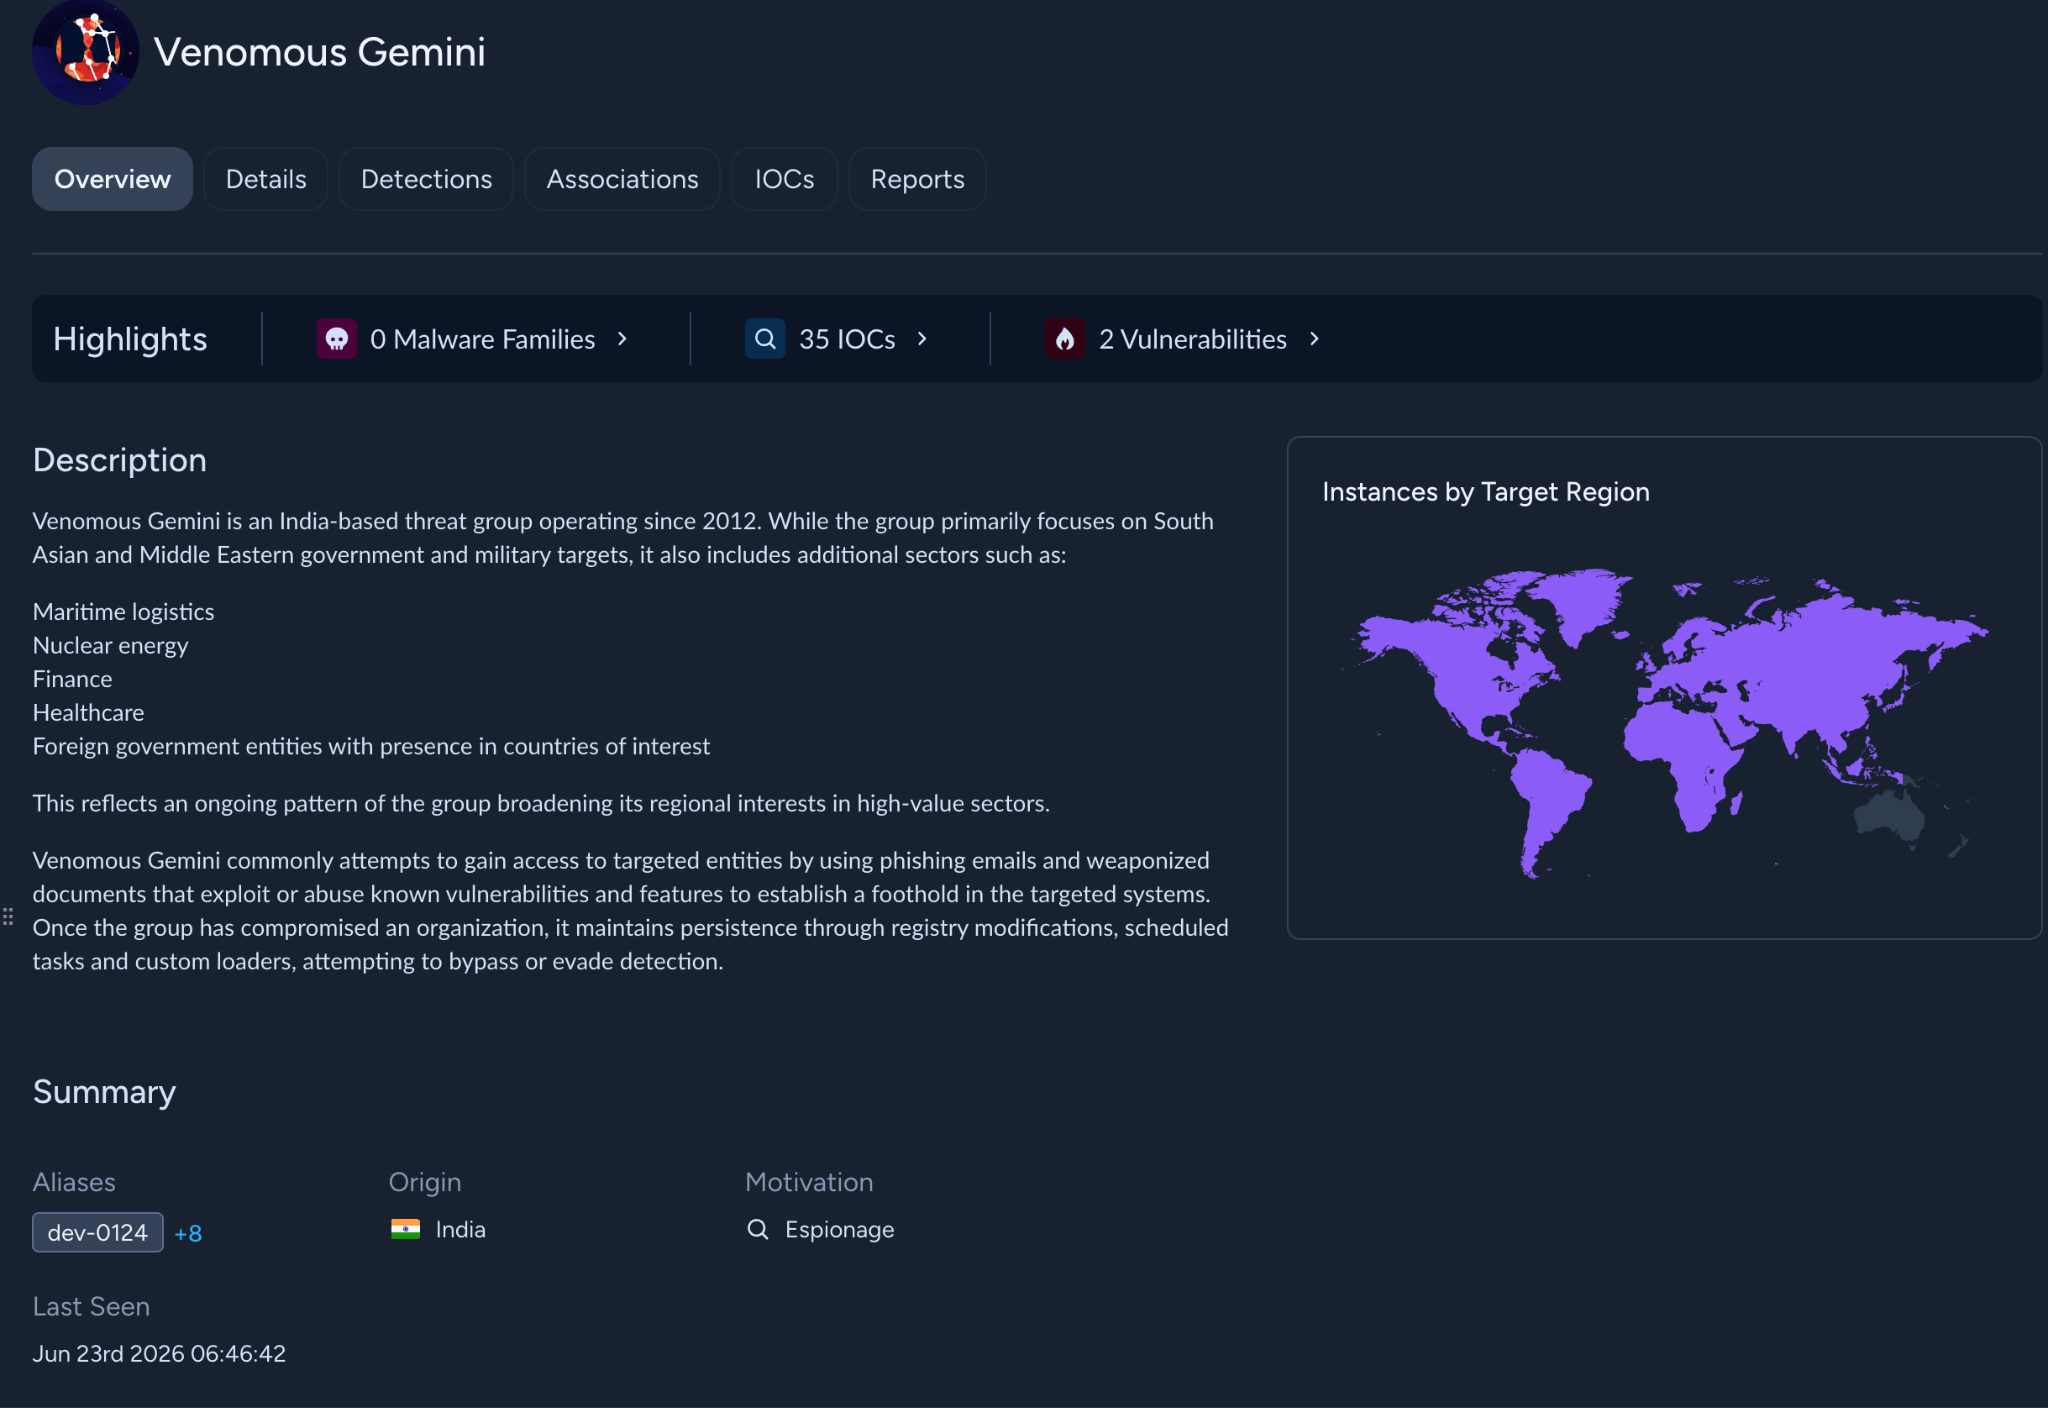Viewport: 2048px width, 1408px height.
Task: Open the Details tab
Action: 266,179
